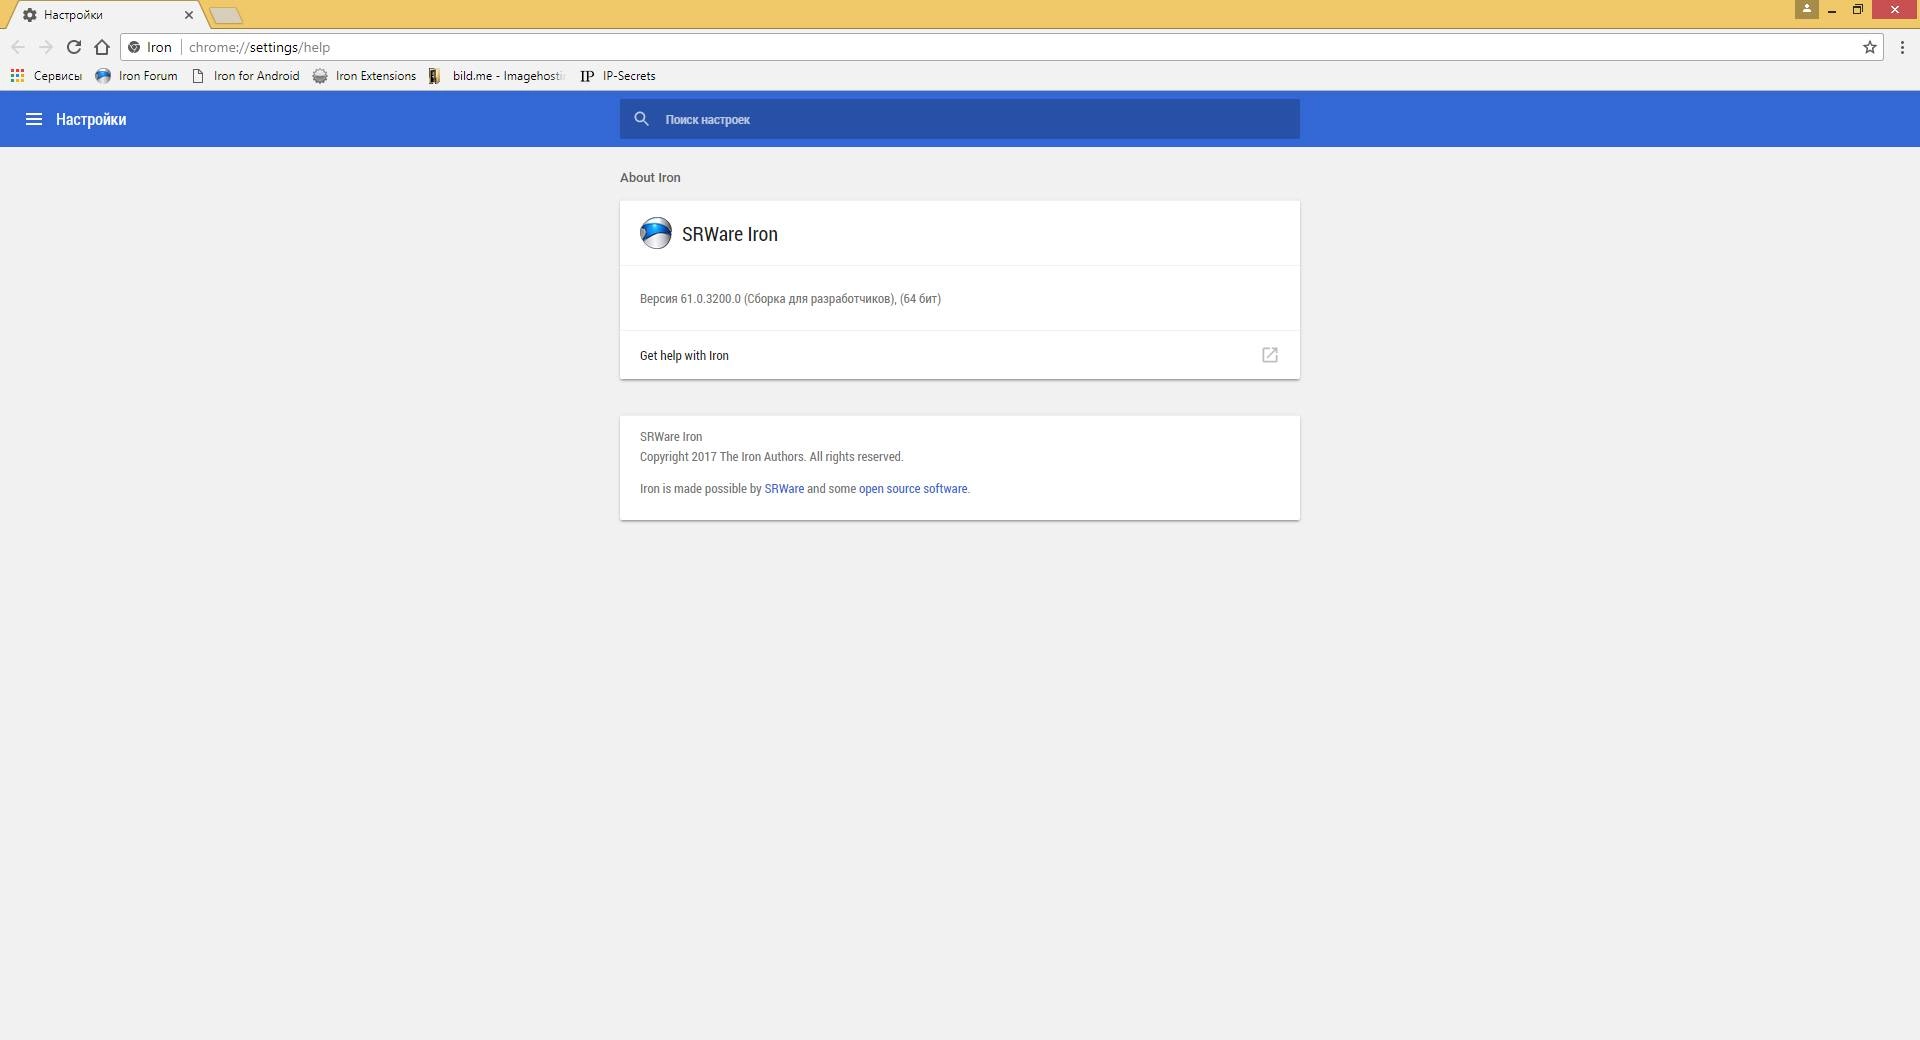The height and width of the screenshot is (1040, 1920).
Task: Click Get help with Iron
Action: click(960, 355)
